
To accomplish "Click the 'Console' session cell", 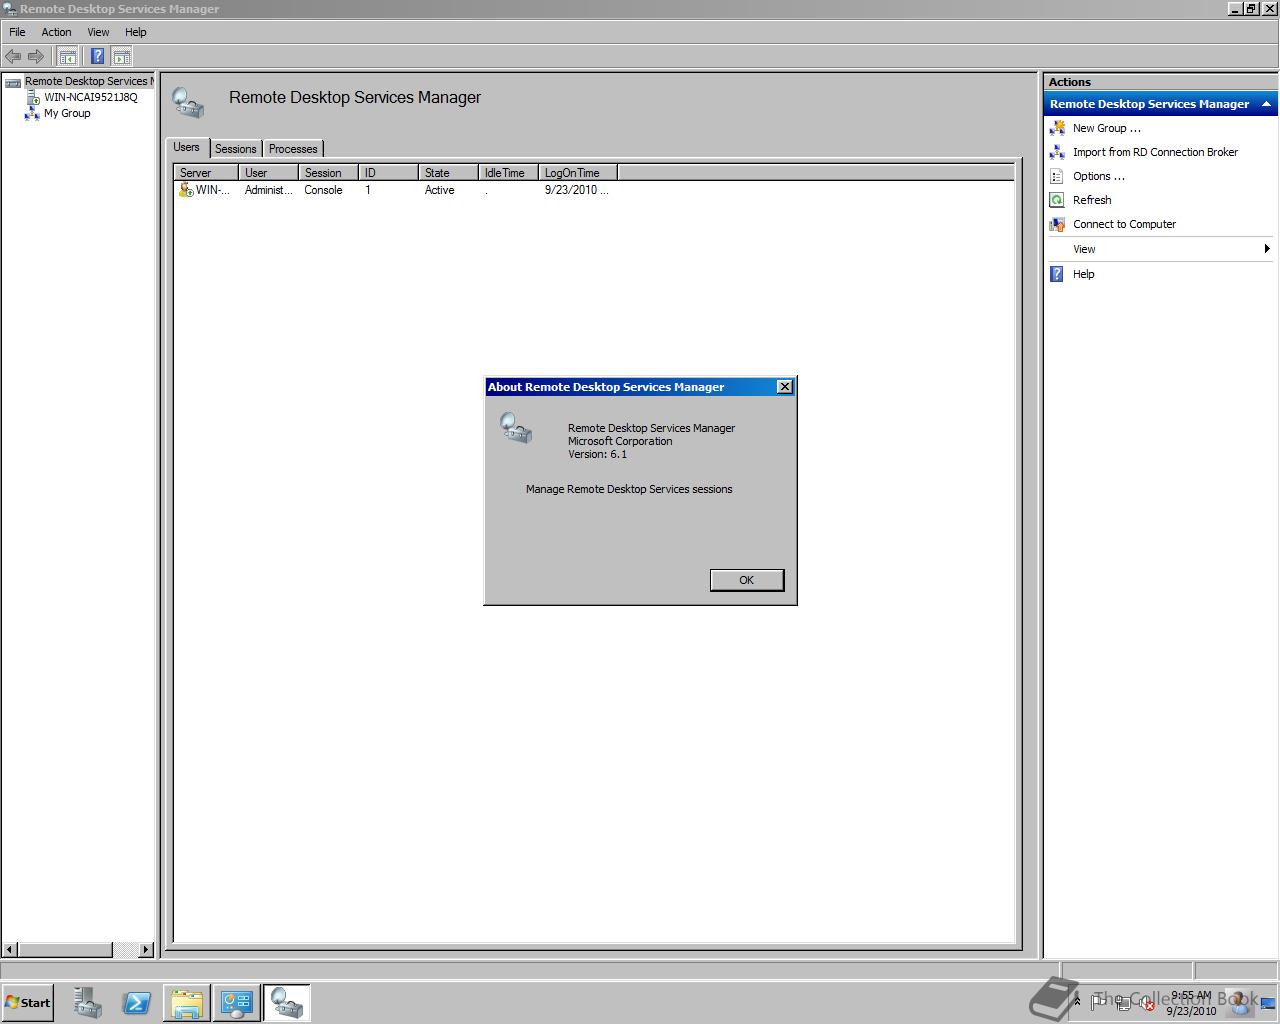I will pos(323,190).
